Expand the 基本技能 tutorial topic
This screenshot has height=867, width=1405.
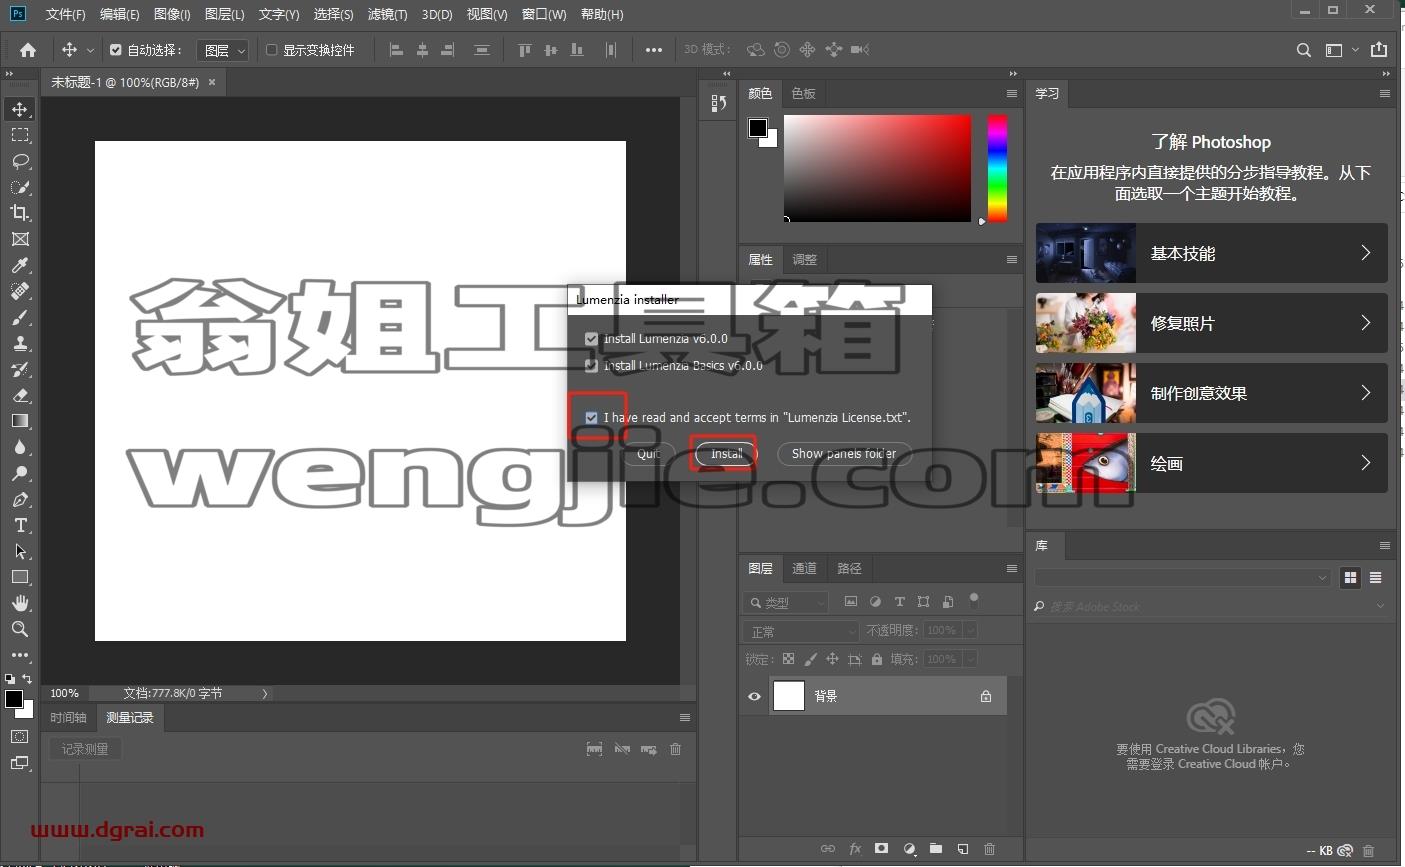click(1212, 253)
